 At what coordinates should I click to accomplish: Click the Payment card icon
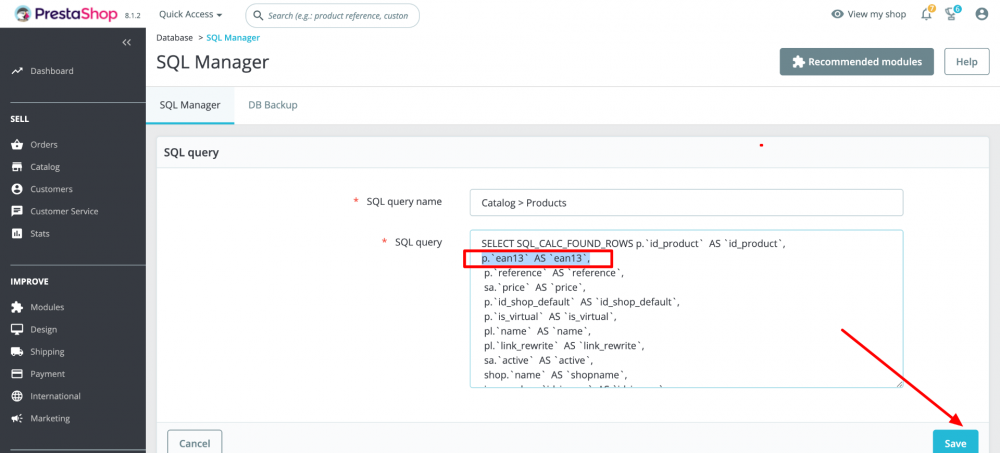tap(17, 374)
